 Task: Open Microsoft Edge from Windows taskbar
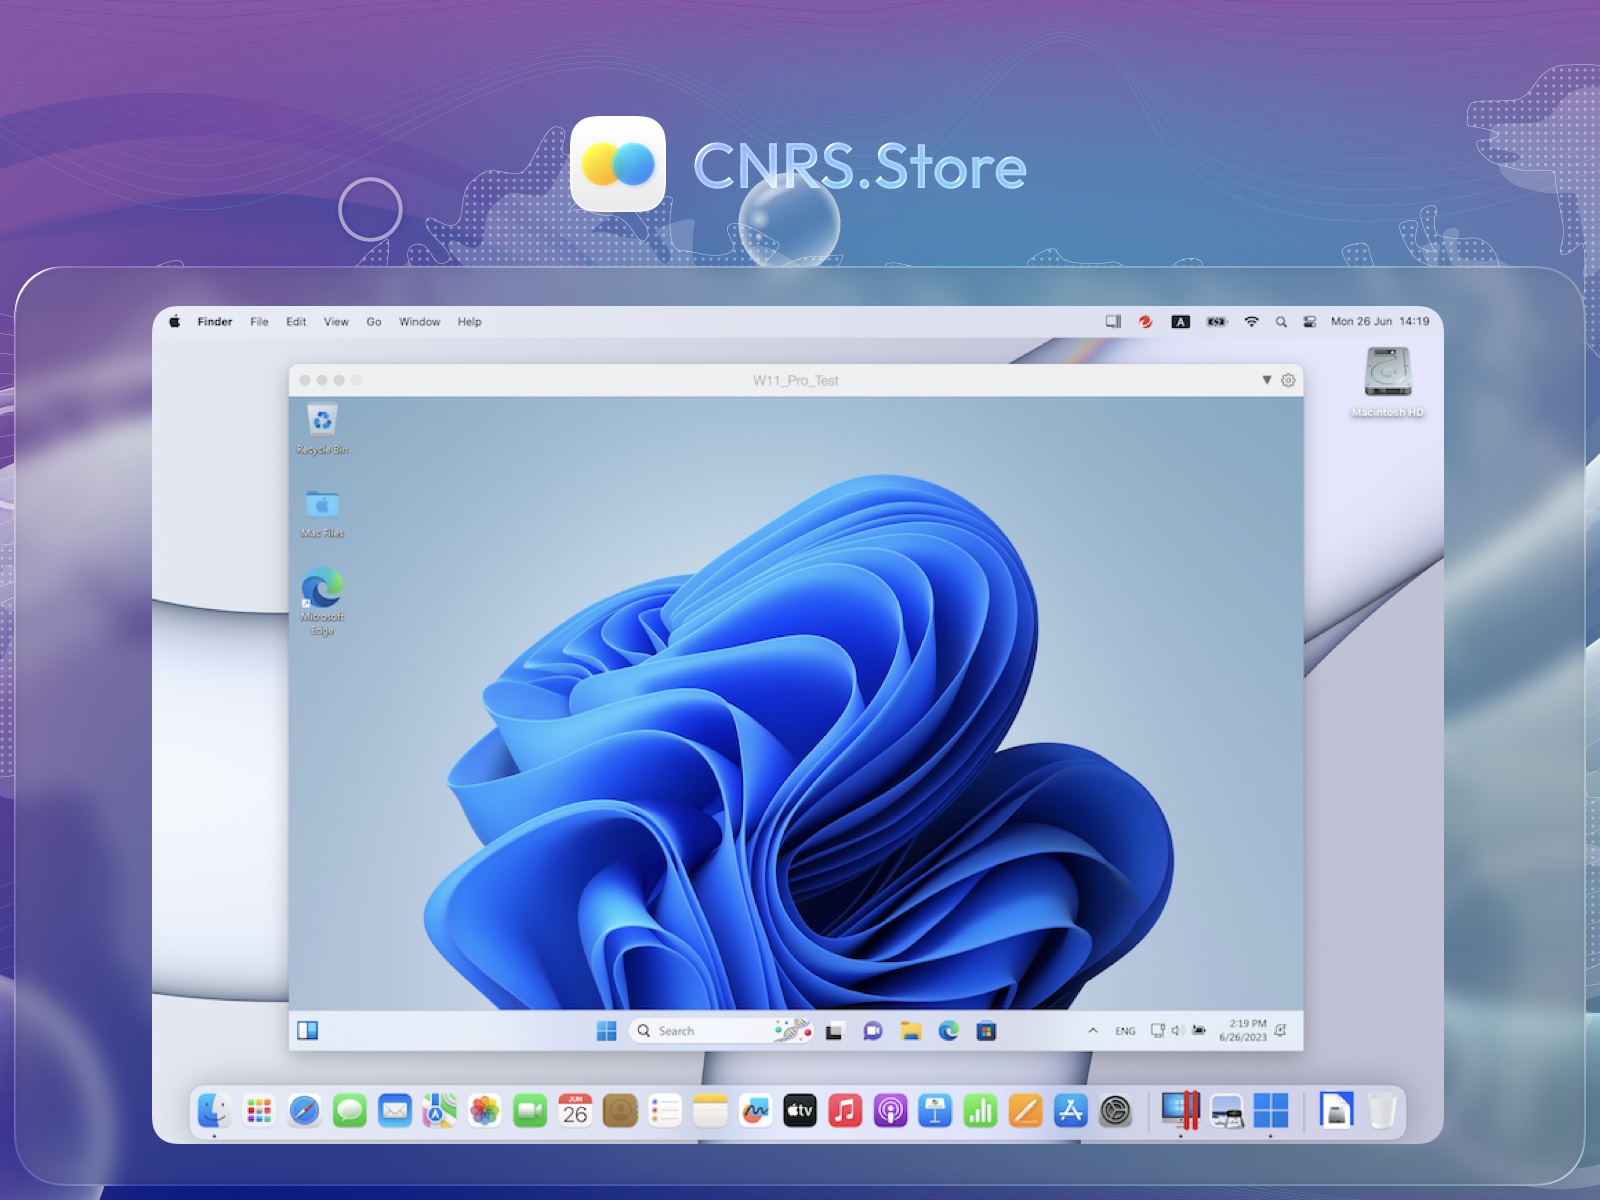[948, 1031]
